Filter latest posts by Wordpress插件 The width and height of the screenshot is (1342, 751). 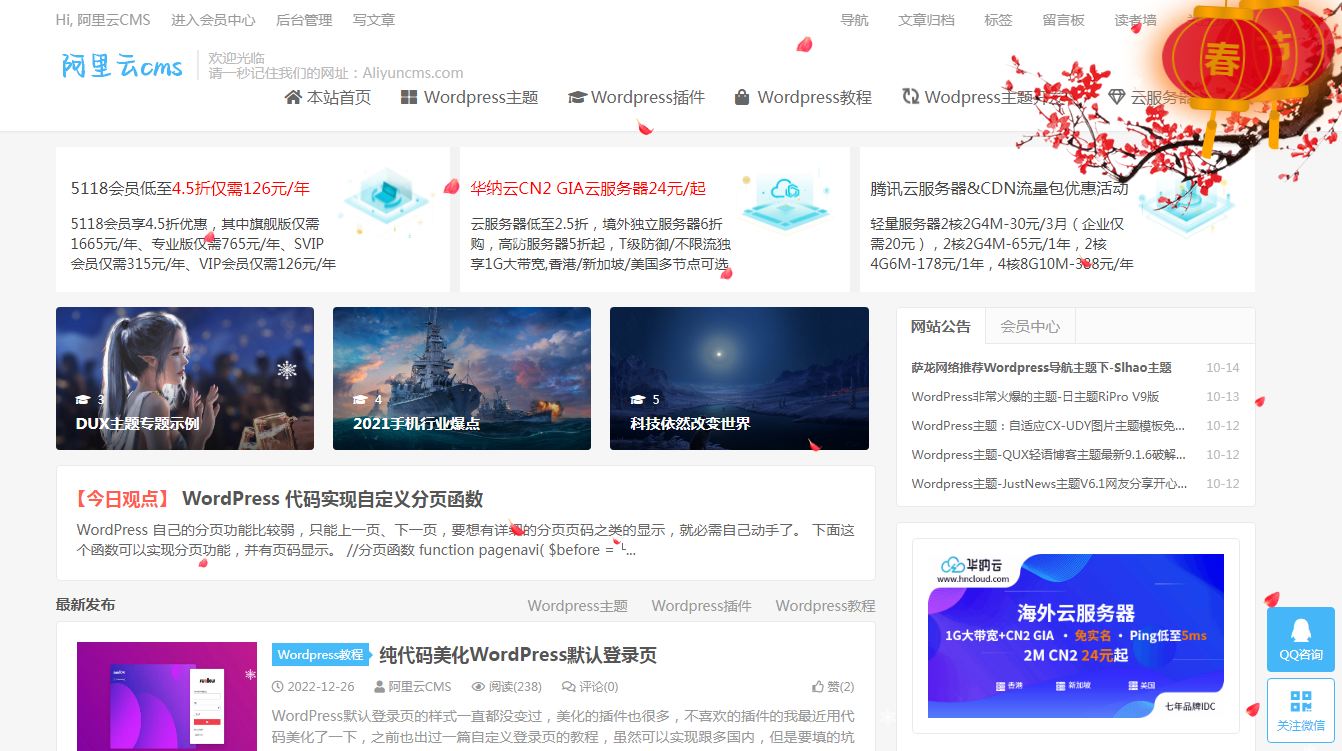pos(702,606)
